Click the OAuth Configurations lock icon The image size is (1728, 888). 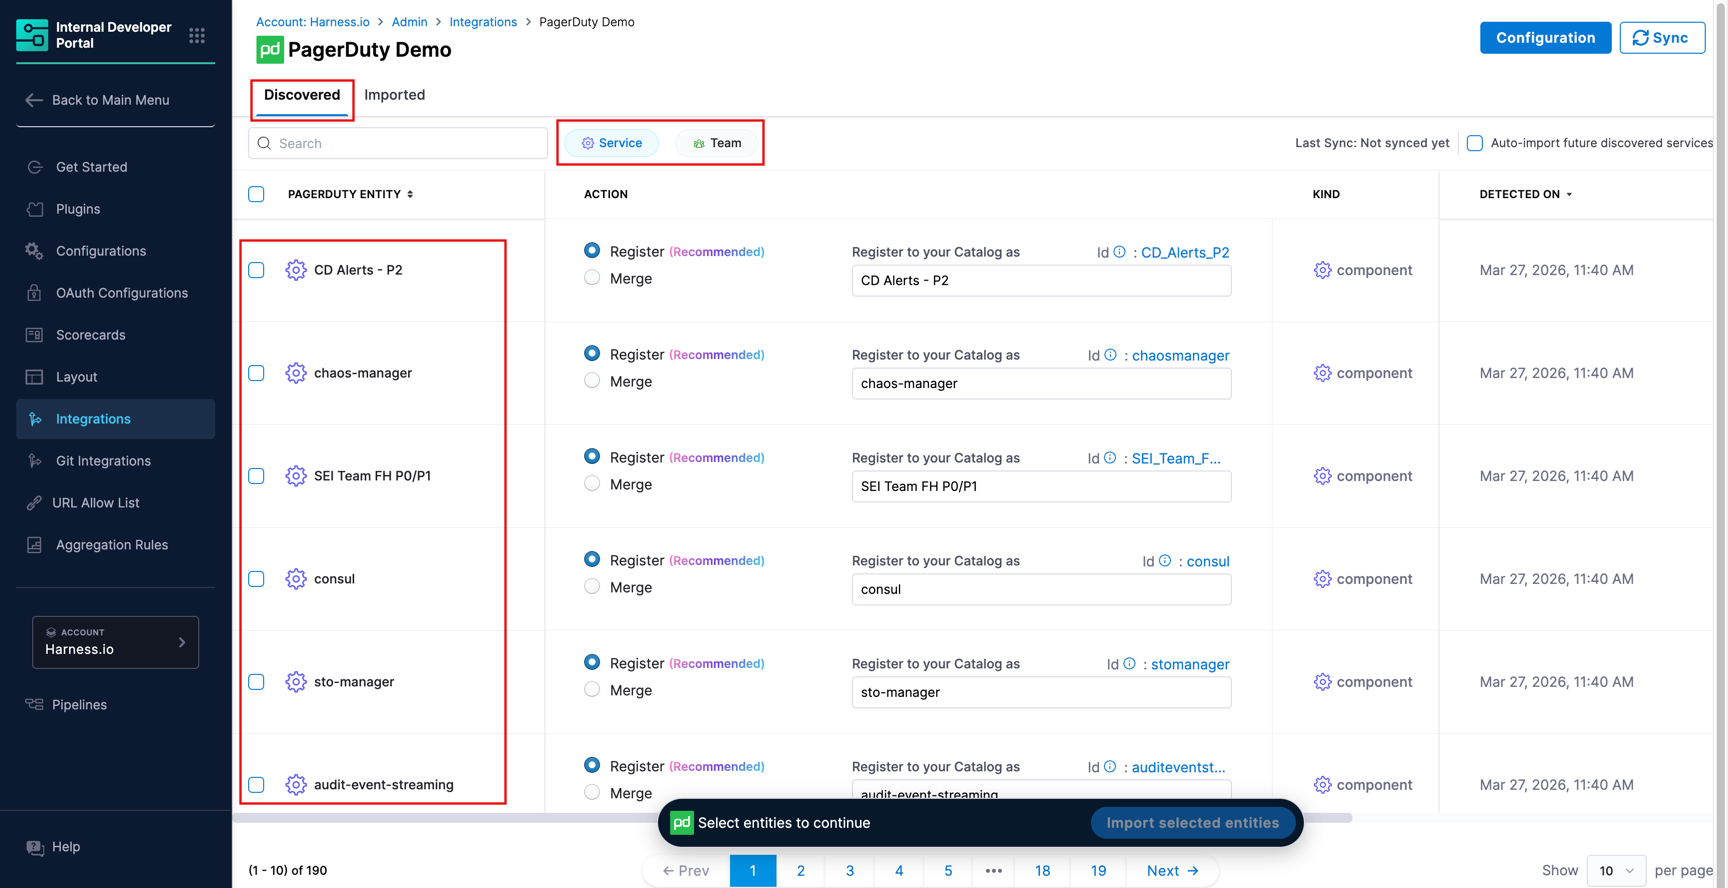click(x=35, y=293)
